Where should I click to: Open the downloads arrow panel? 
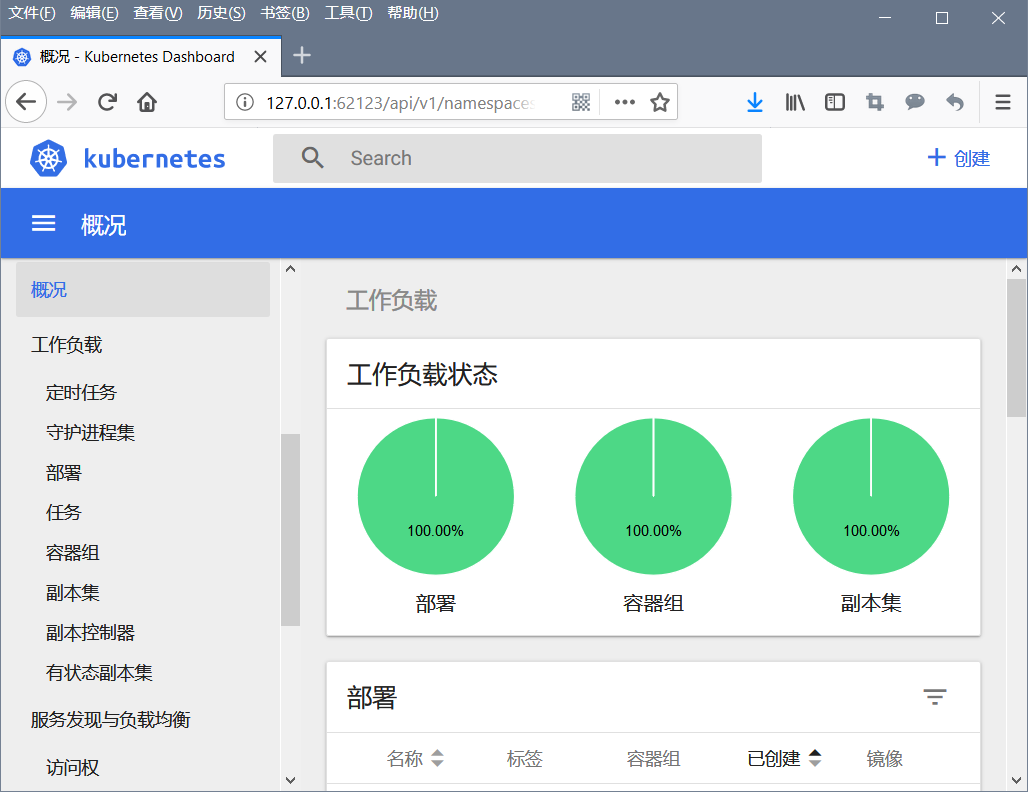coord(755,102)
